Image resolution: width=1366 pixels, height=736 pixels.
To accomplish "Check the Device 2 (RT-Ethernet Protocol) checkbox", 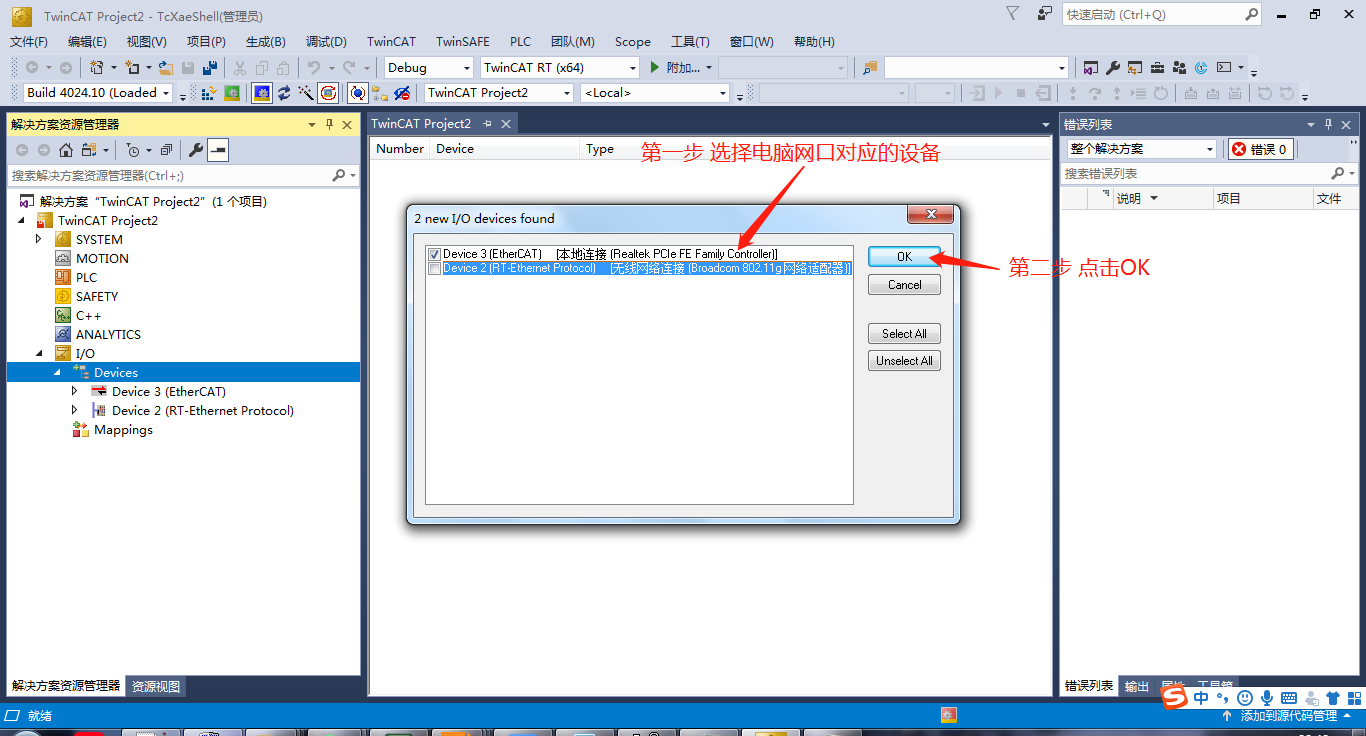I will 433,268.
